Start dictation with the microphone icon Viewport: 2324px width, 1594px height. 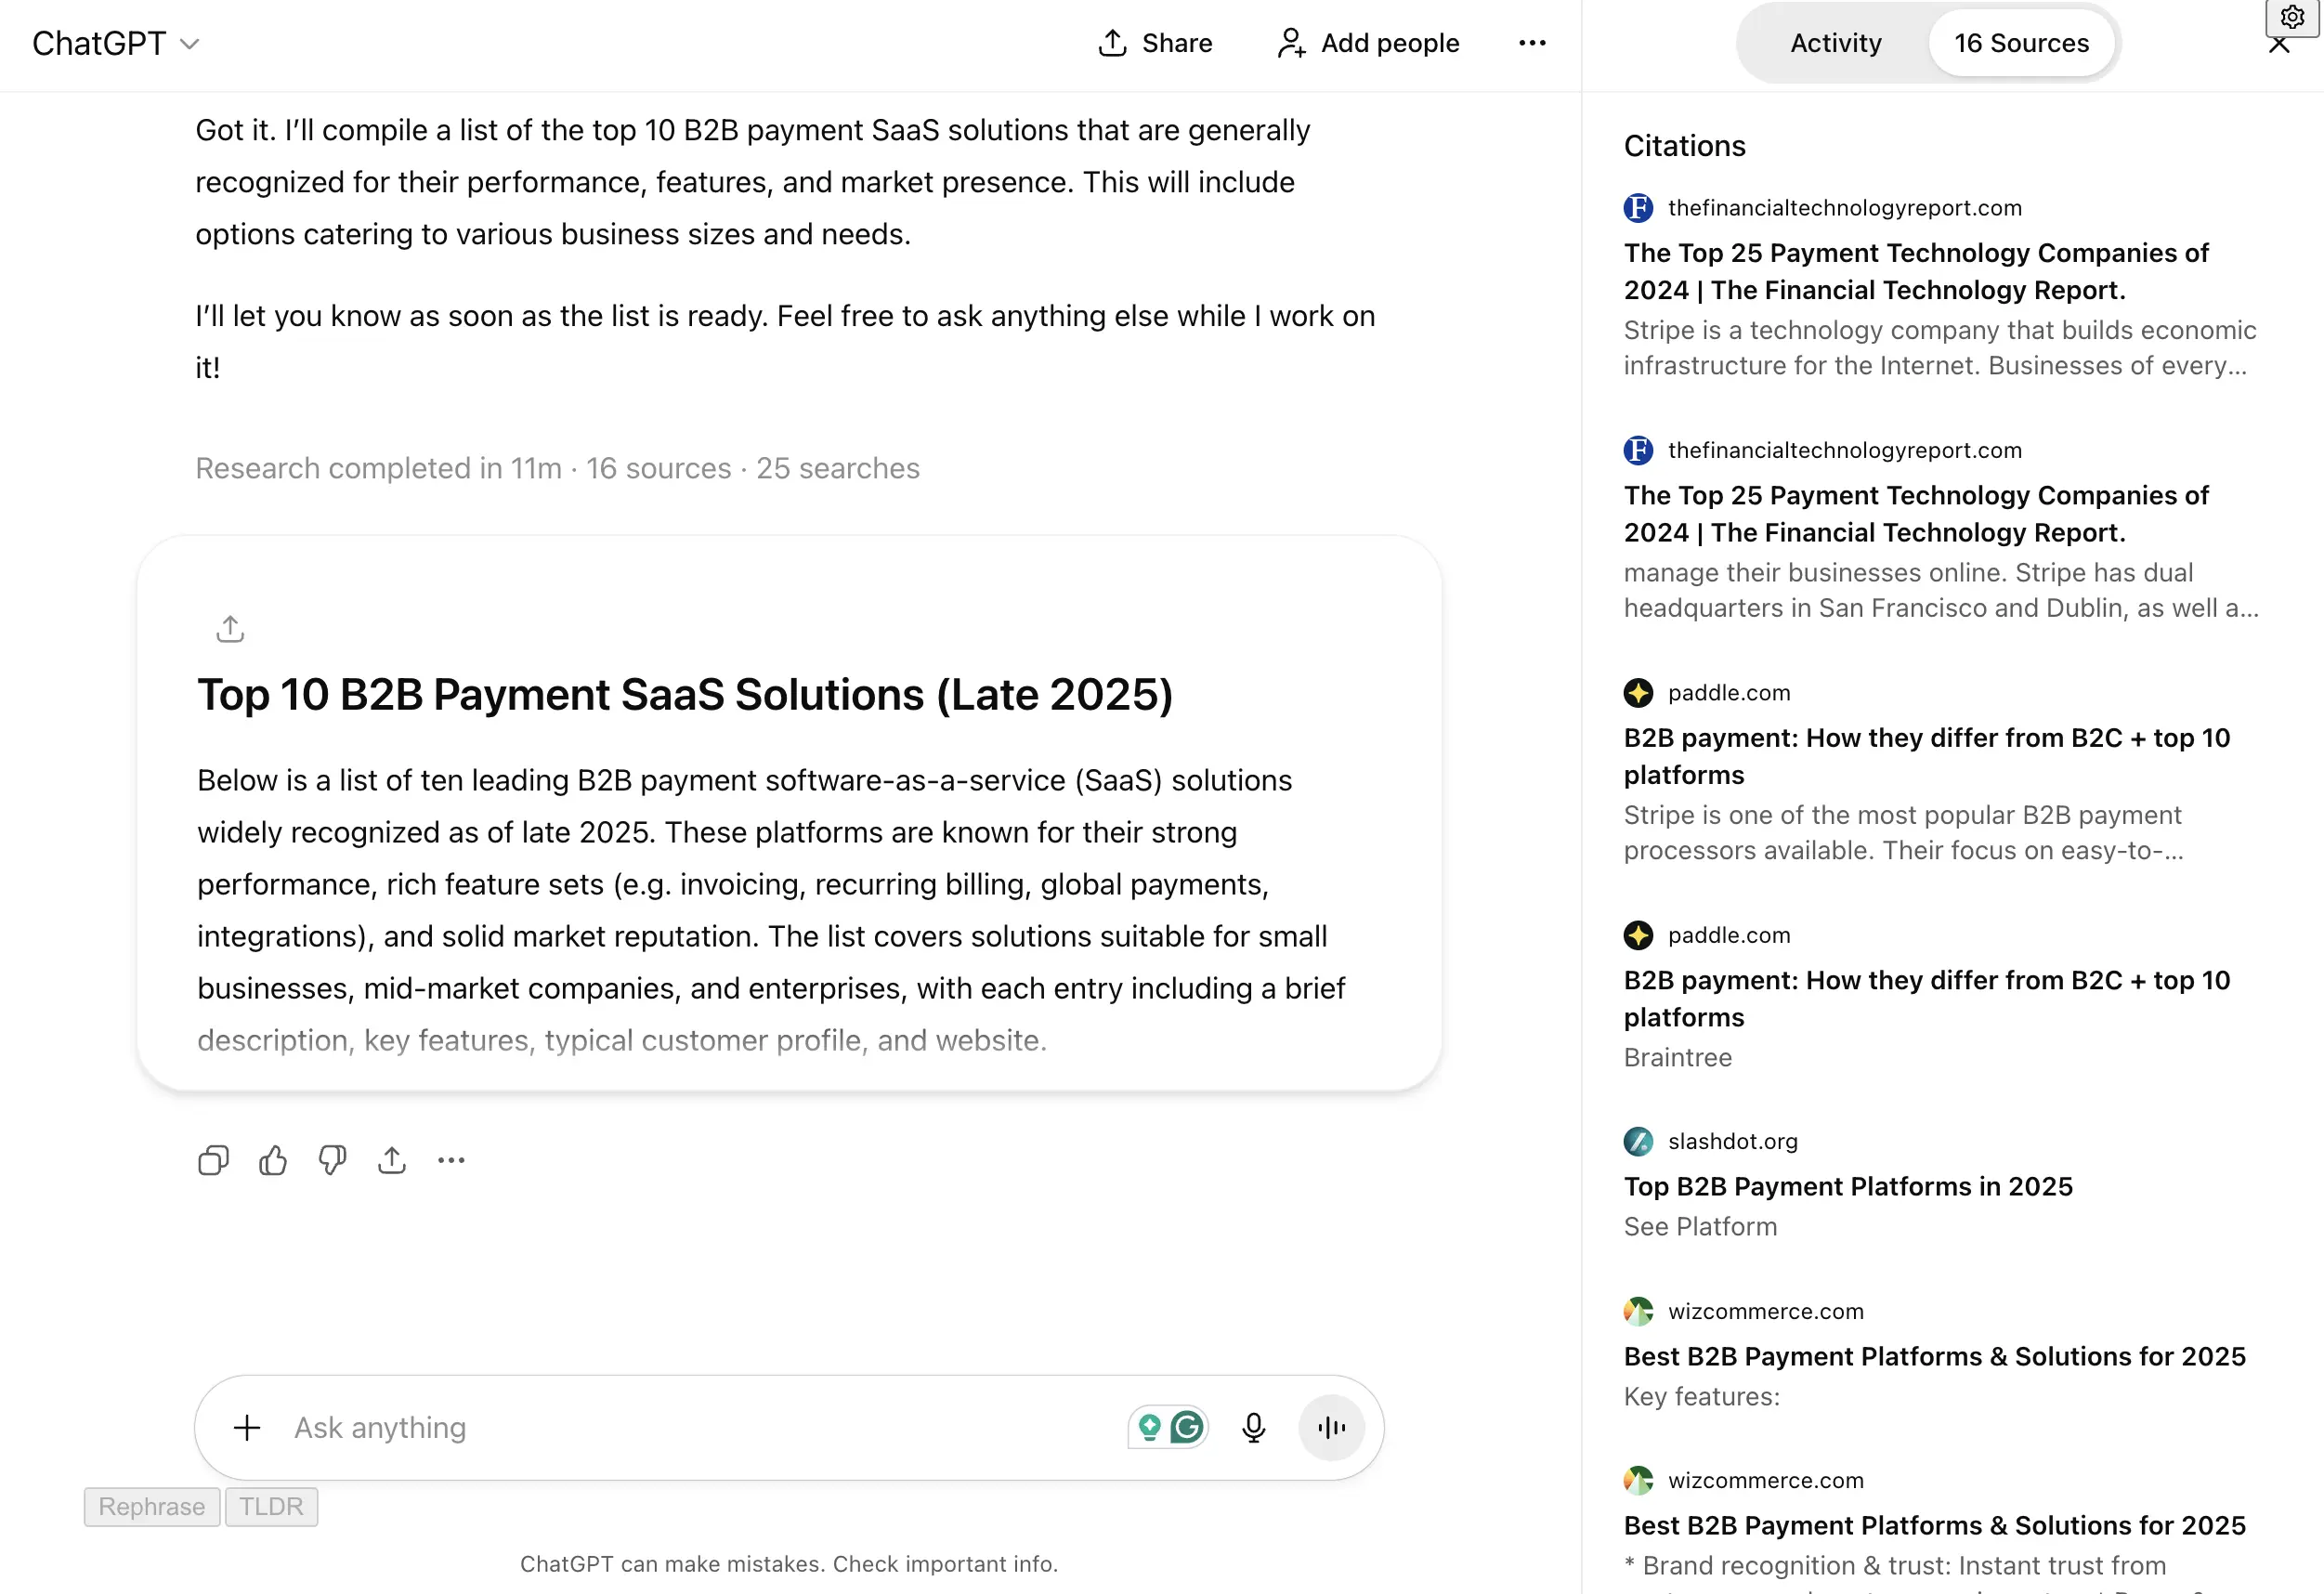1253,1427
